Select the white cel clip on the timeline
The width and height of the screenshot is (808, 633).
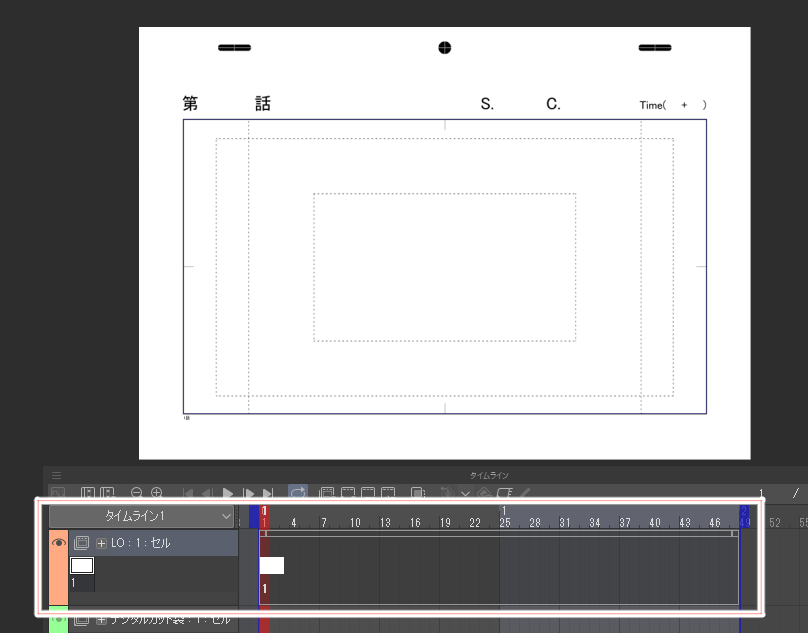coord(272,565)
